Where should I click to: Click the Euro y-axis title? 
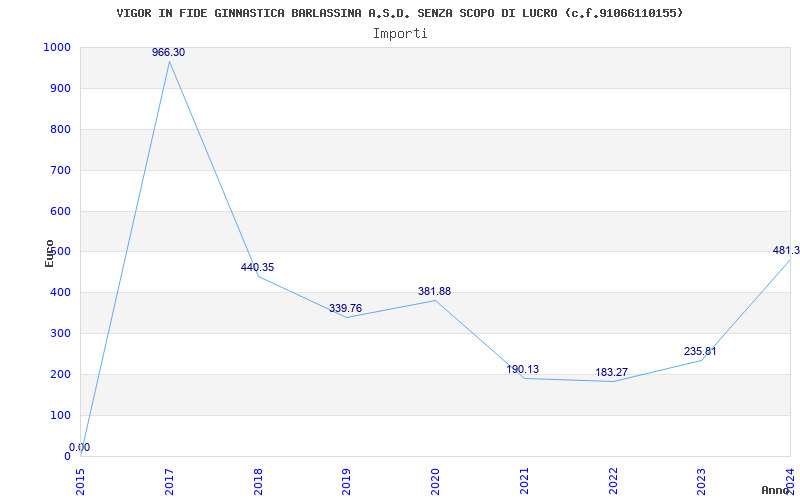click(49, 253)
